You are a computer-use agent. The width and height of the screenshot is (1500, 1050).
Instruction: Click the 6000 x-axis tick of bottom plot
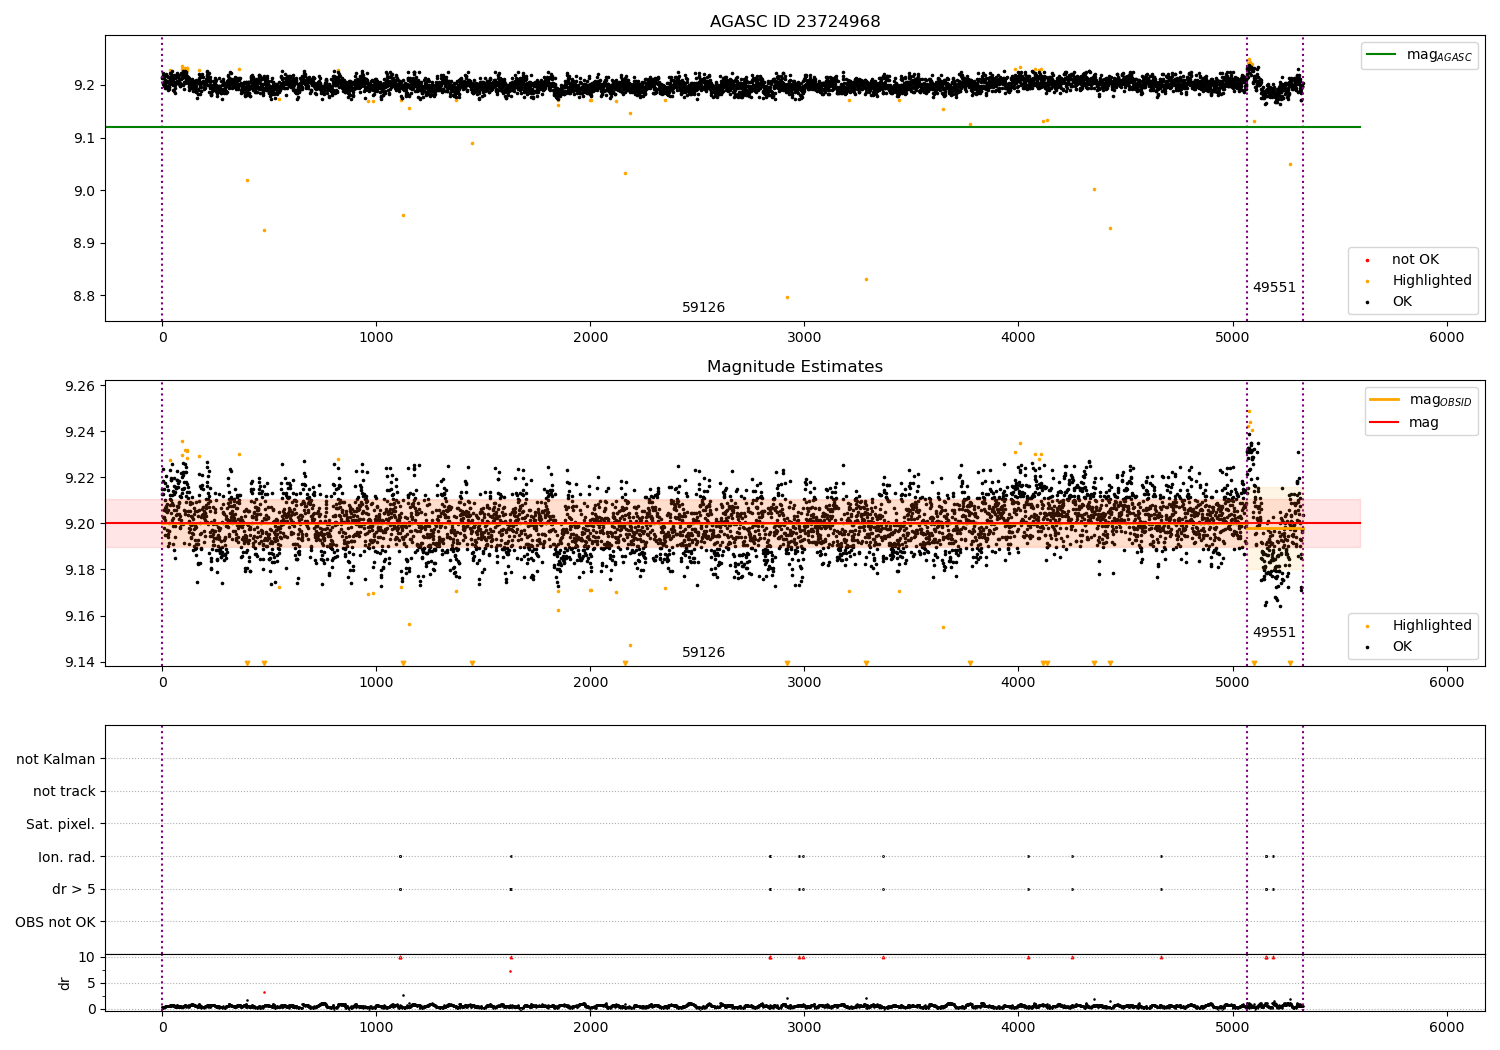click(1446, 1027)
